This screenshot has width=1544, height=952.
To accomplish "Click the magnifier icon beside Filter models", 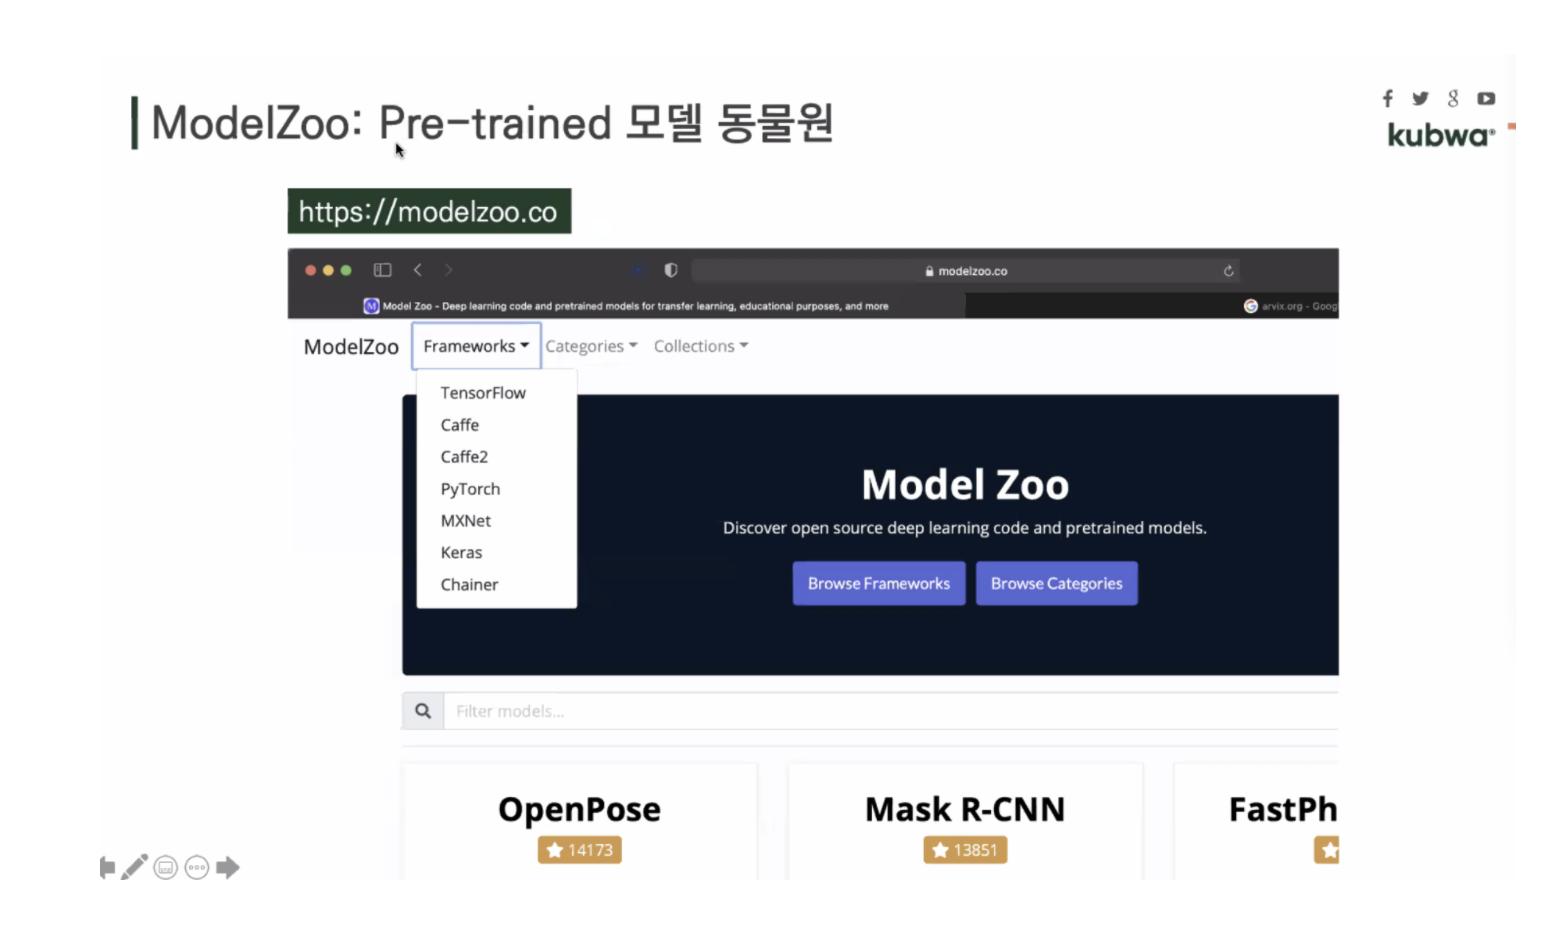I will (423, 711).
